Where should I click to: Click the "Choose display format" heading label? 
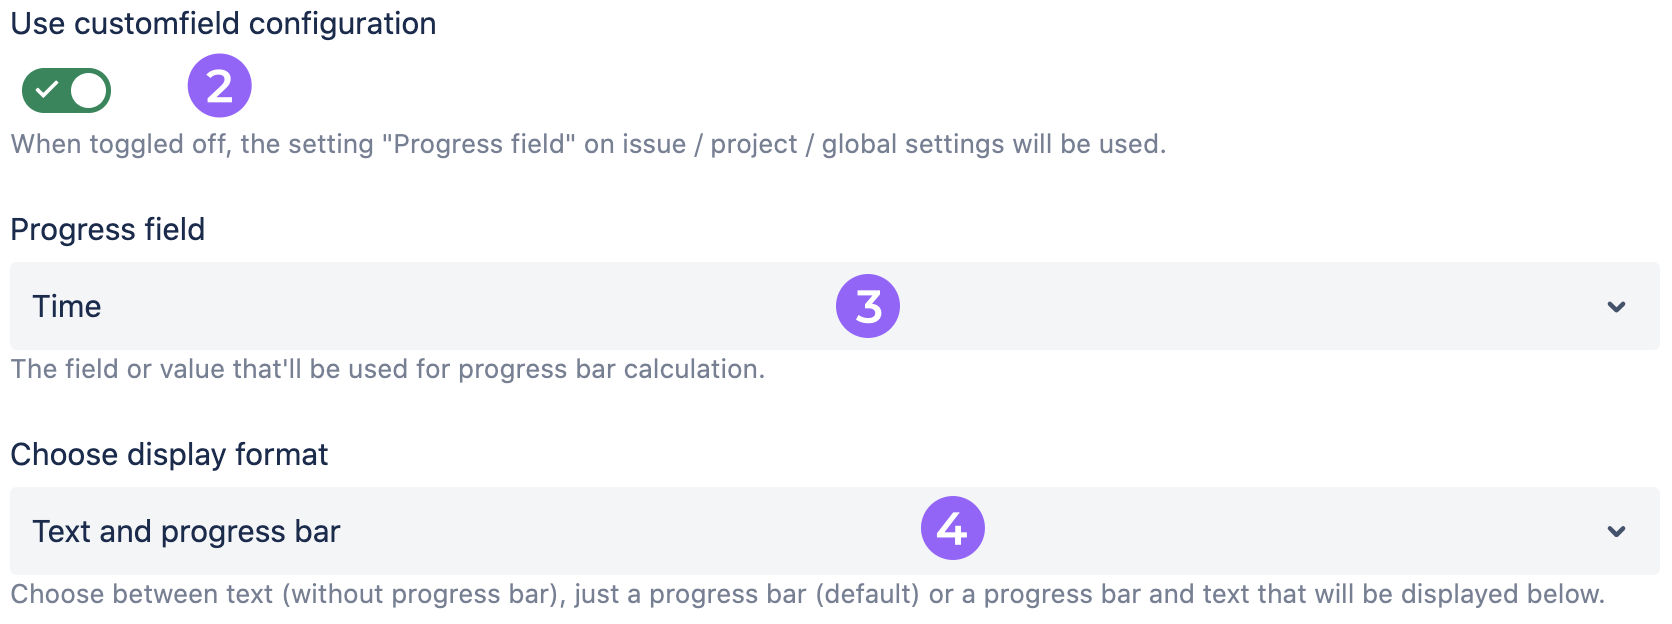pos(169,455)
